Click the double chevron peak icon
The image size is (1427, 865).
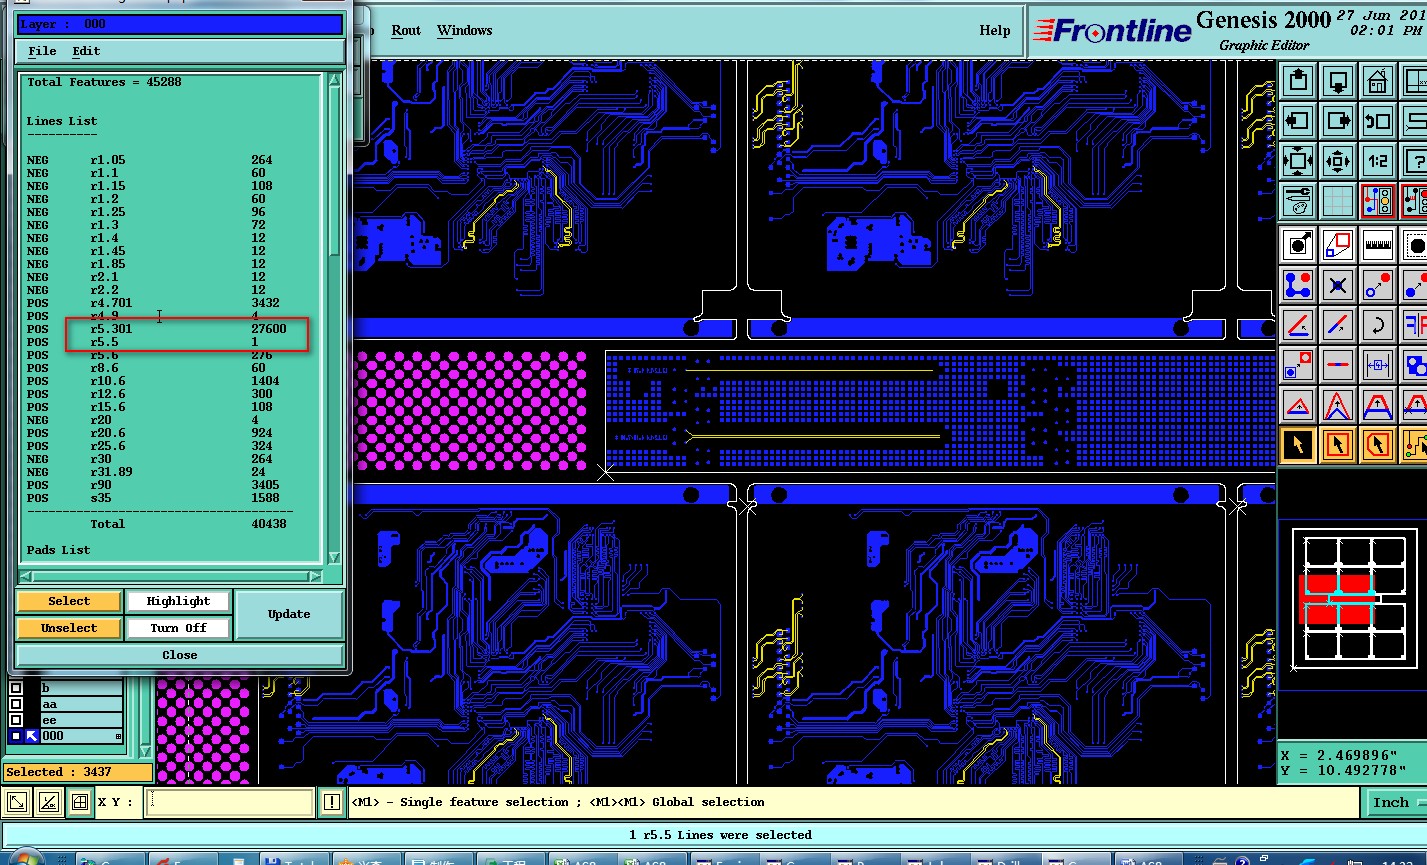click(x=1338, y=405)
